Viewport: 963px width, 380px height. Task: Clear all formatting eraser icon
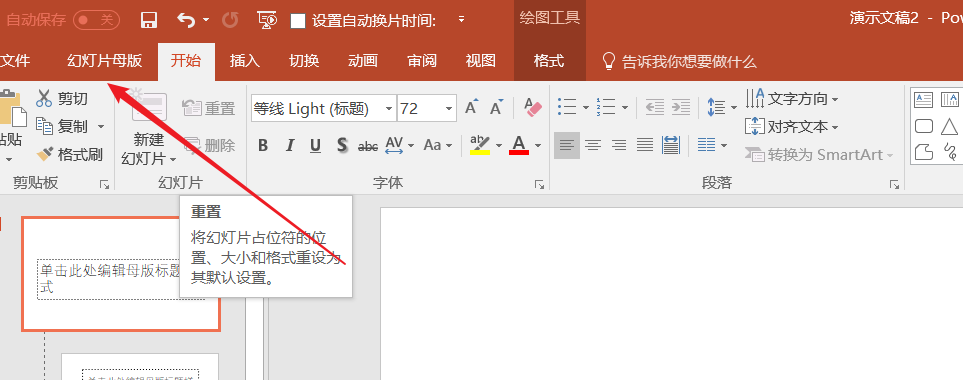click(533, 108)
